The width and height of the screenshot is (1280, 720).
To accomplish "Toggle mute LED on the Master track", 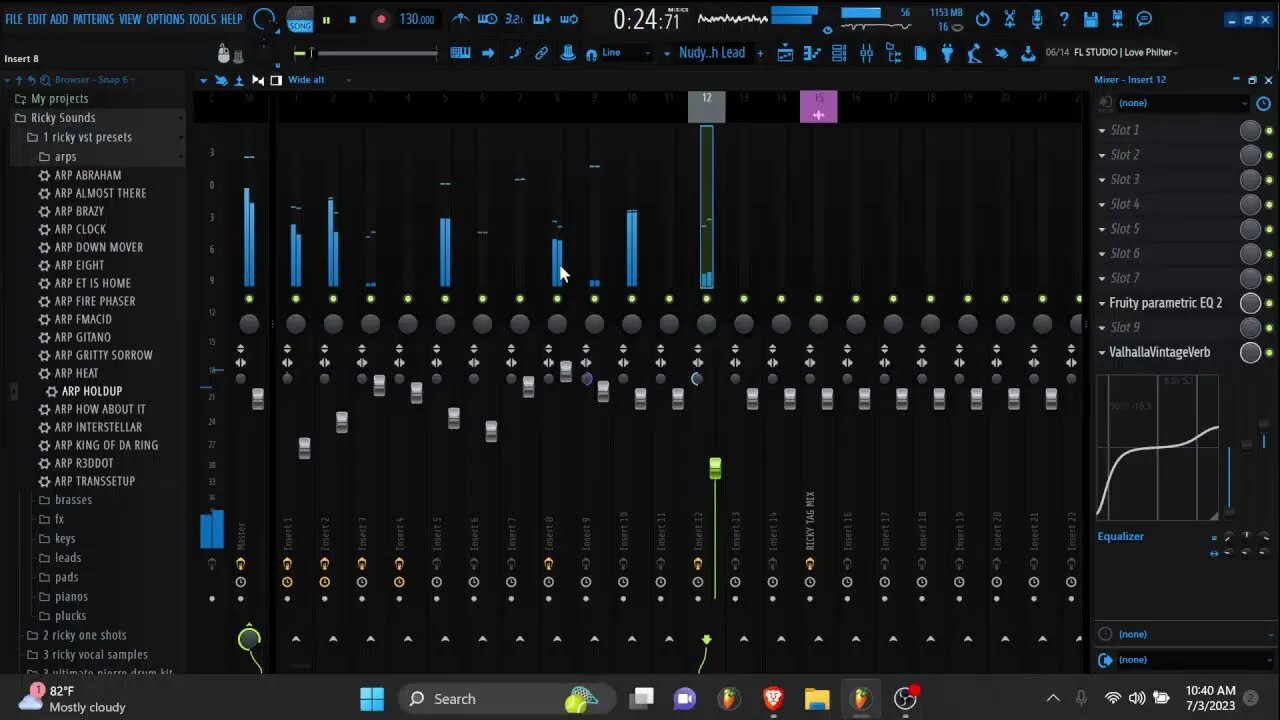I will (x=249, y=299).
